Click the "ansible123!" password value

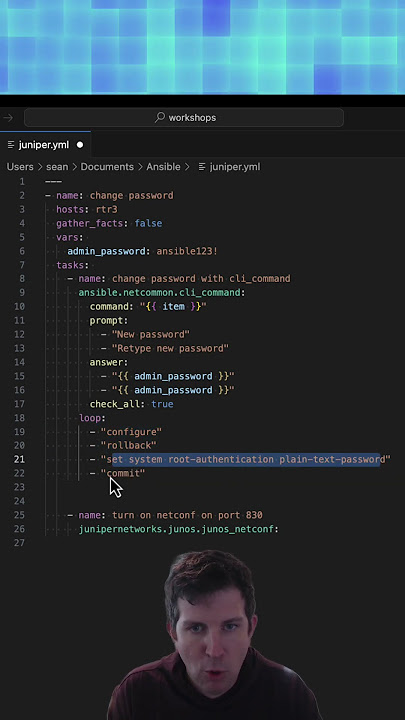(x=187, y=251)
